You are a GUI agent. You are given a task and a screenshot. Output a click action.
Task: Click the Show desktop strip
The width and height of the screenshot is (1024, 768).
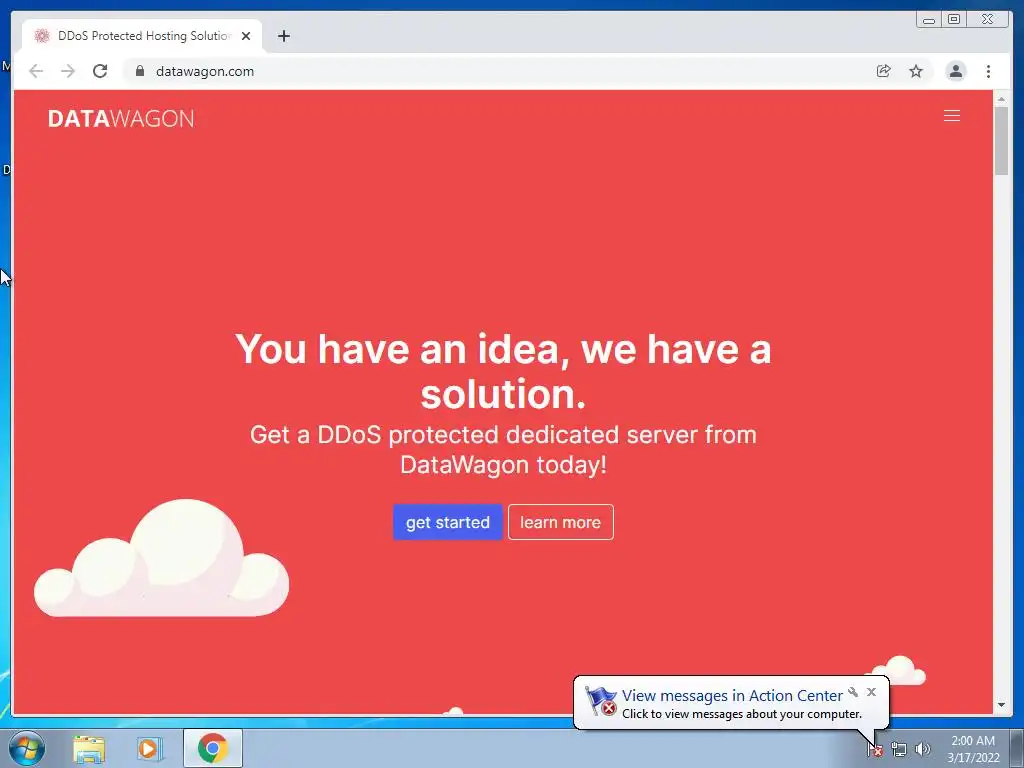[x=1017, y=748]
